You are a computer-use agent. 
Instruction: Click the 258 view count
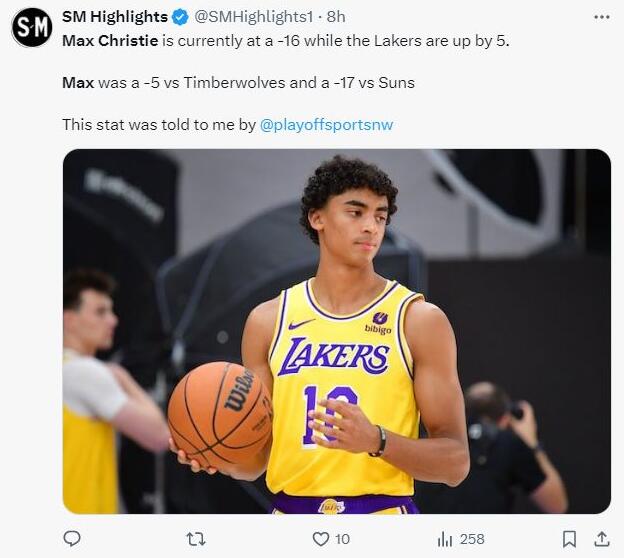[x=472, y=539]
